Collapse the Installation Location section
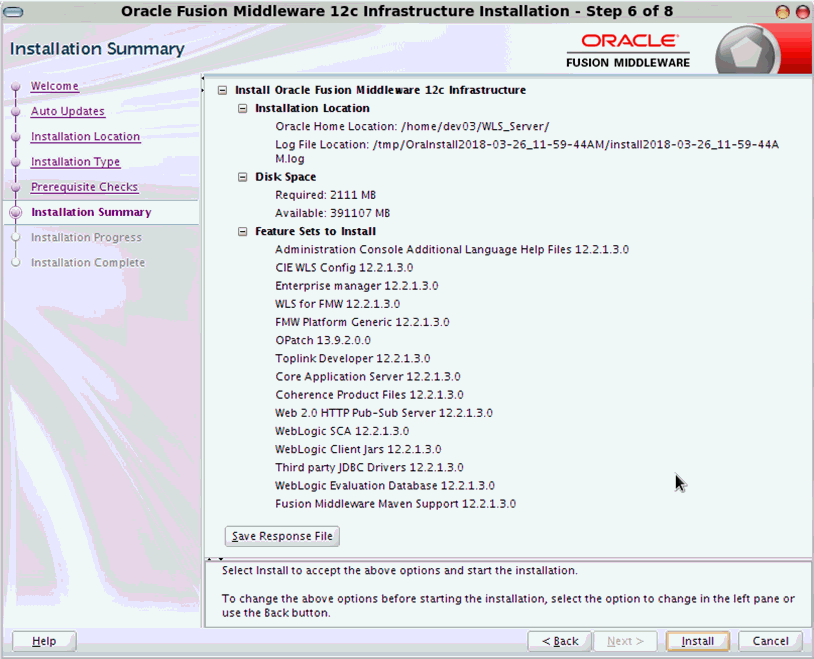 [x=242, y=109]
